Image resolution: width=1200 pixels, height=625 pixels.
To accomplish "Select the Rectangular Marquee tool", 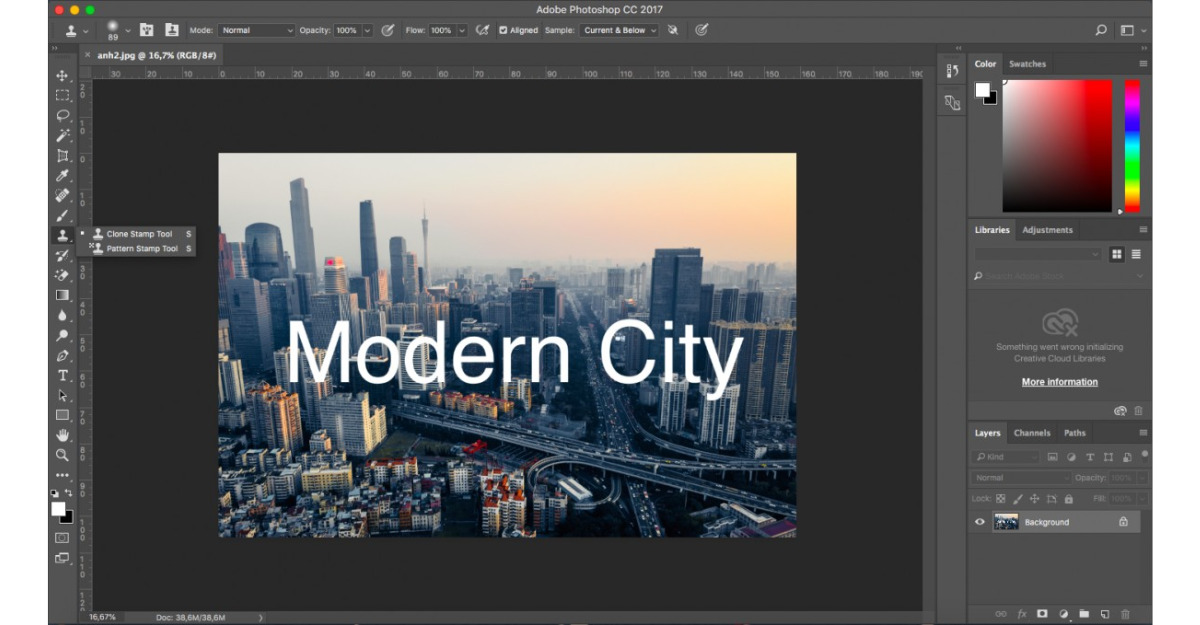I will pyautogui.click(x=62, y=96).
